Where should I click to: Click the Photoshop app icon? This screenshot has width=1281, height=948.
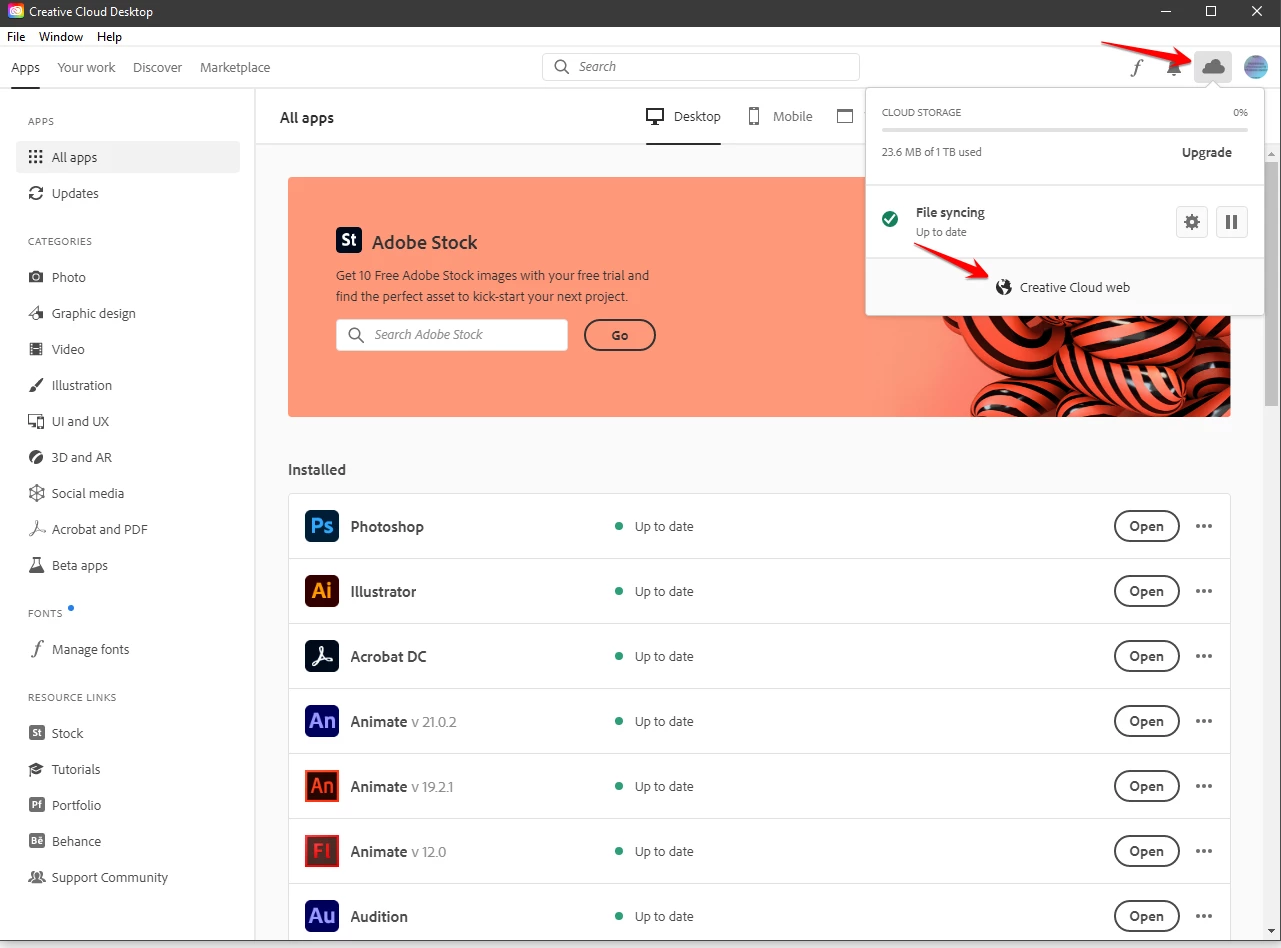pos(322,526)
